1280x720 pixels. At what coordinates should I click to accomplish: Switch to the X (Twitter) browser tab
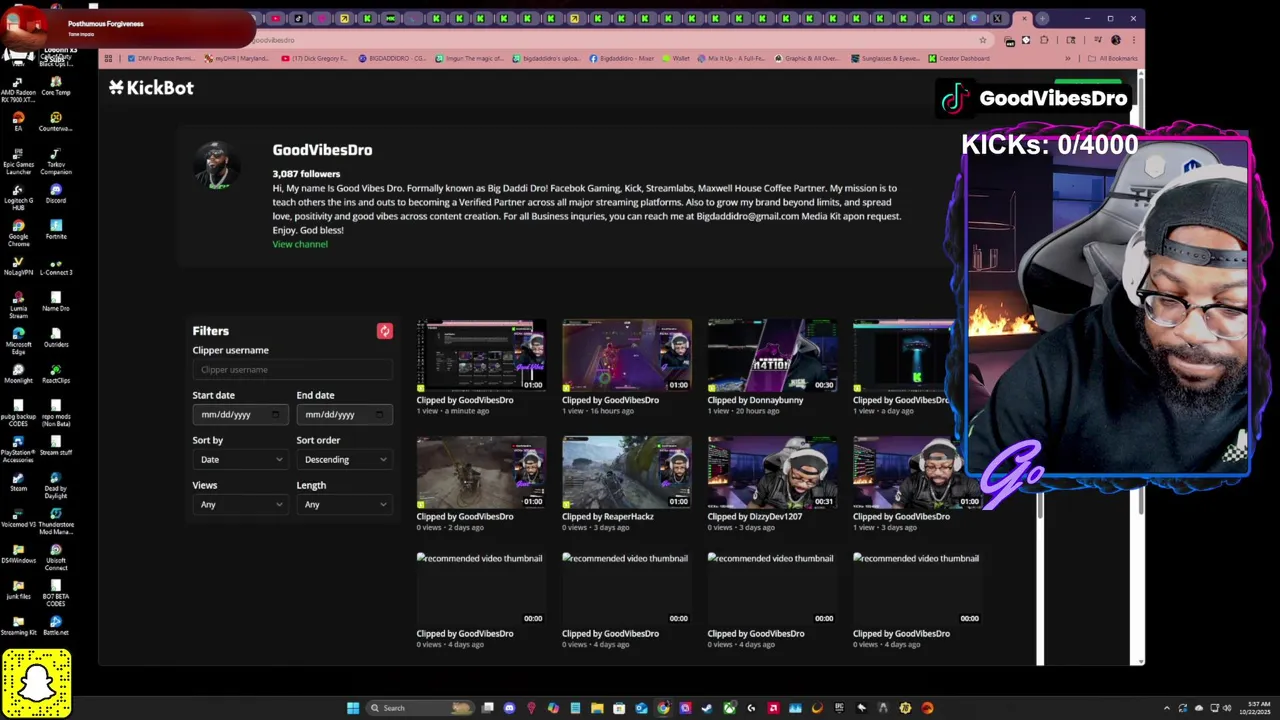[x=997, y=18]
